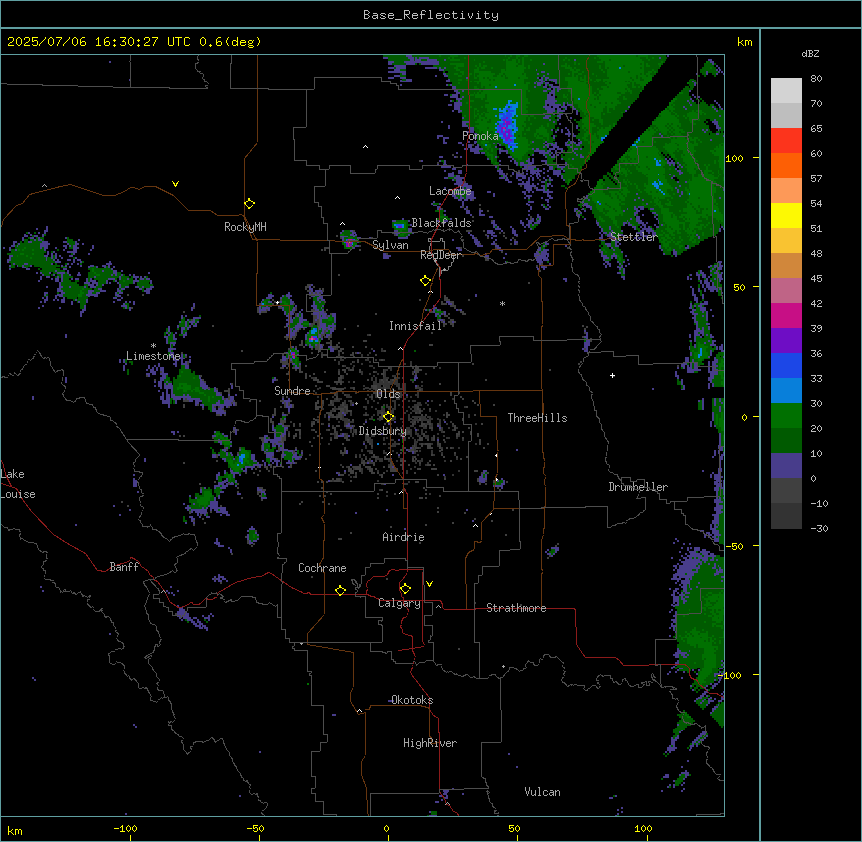The image size is (862, 842).
Task: Click the 100 tick on the bottom axis
Action: [x=643, y=828]
